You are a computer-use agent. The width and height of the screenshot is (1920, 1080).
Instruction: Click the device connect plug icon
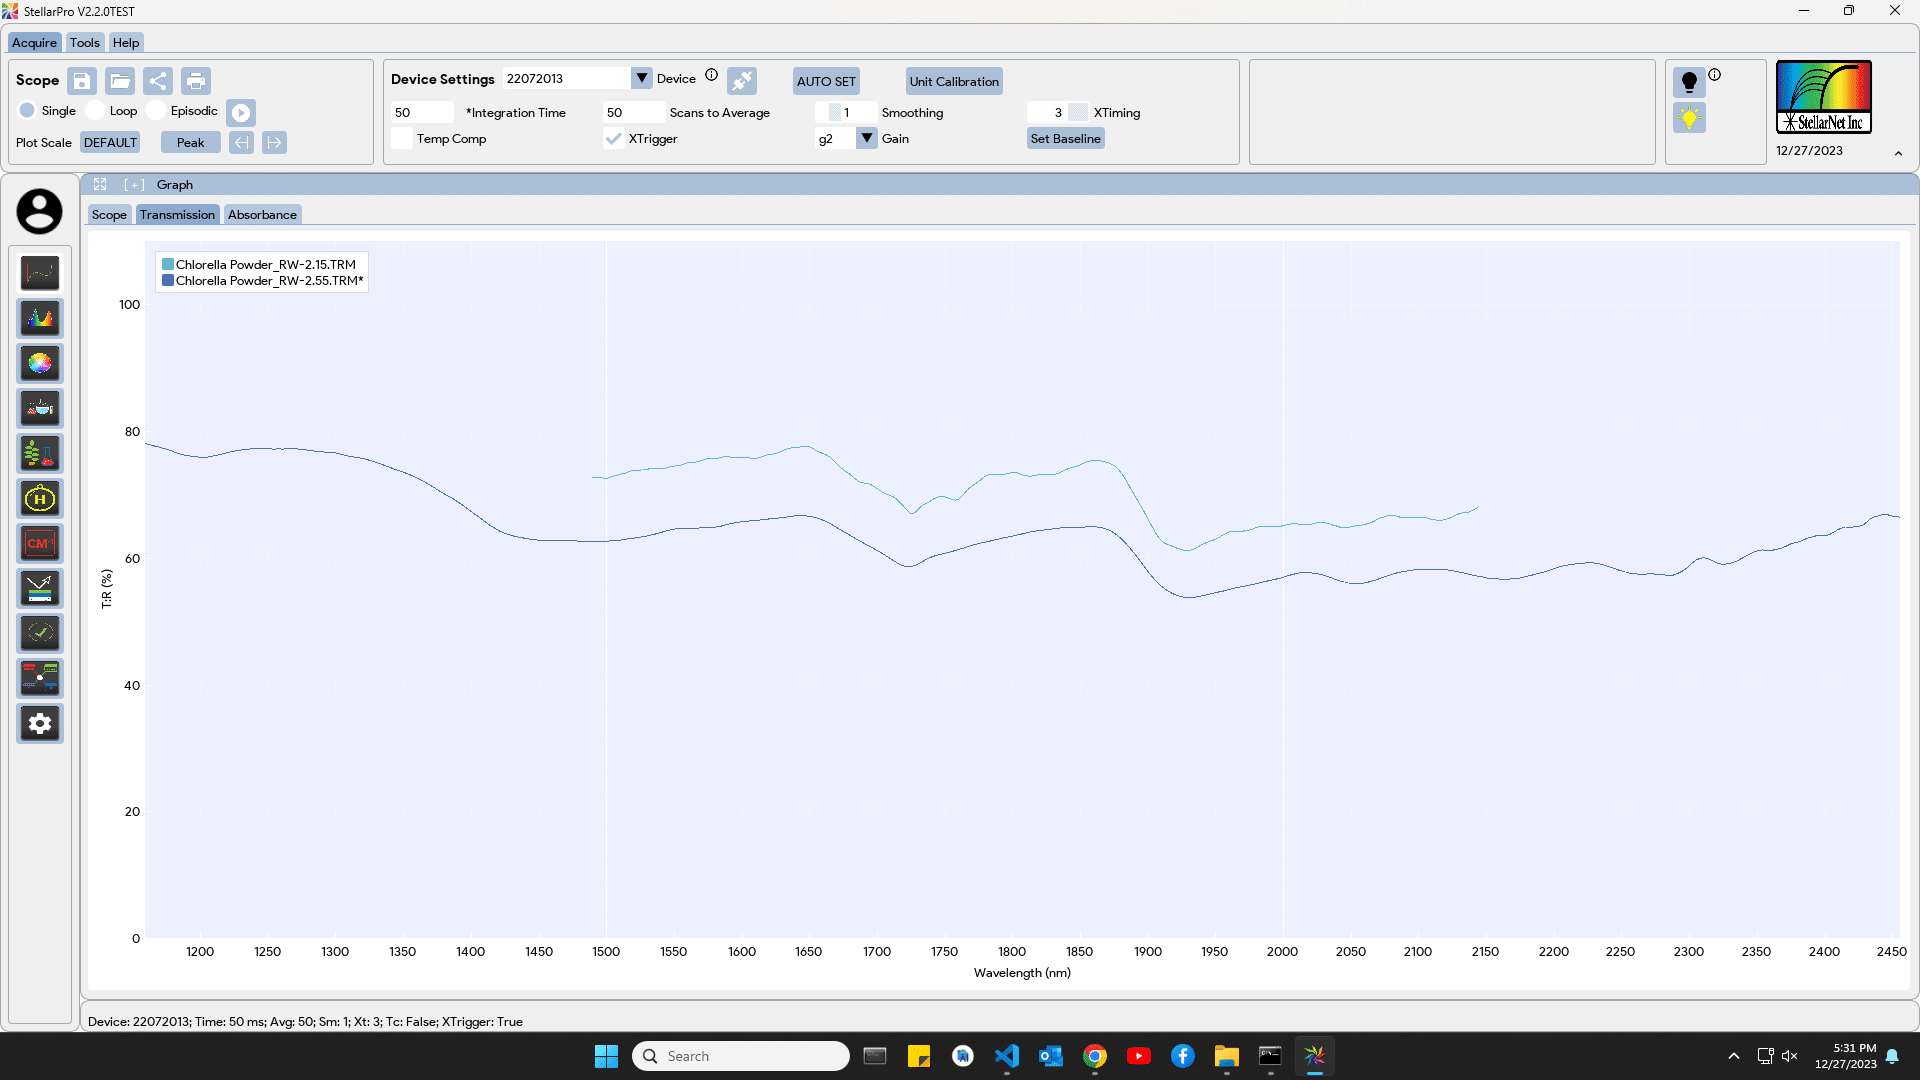742,81
